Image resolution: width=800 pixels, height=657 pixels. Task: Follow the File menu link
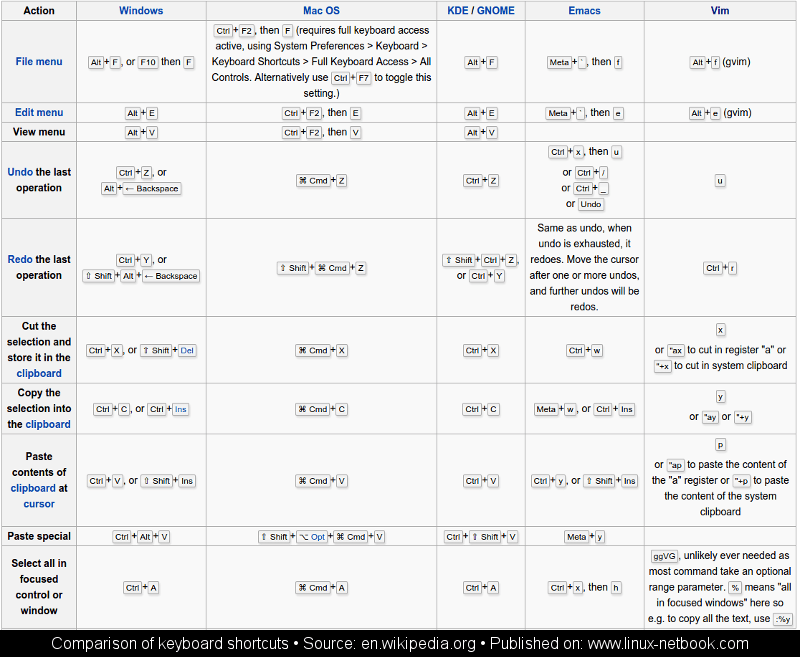[39, 62]
